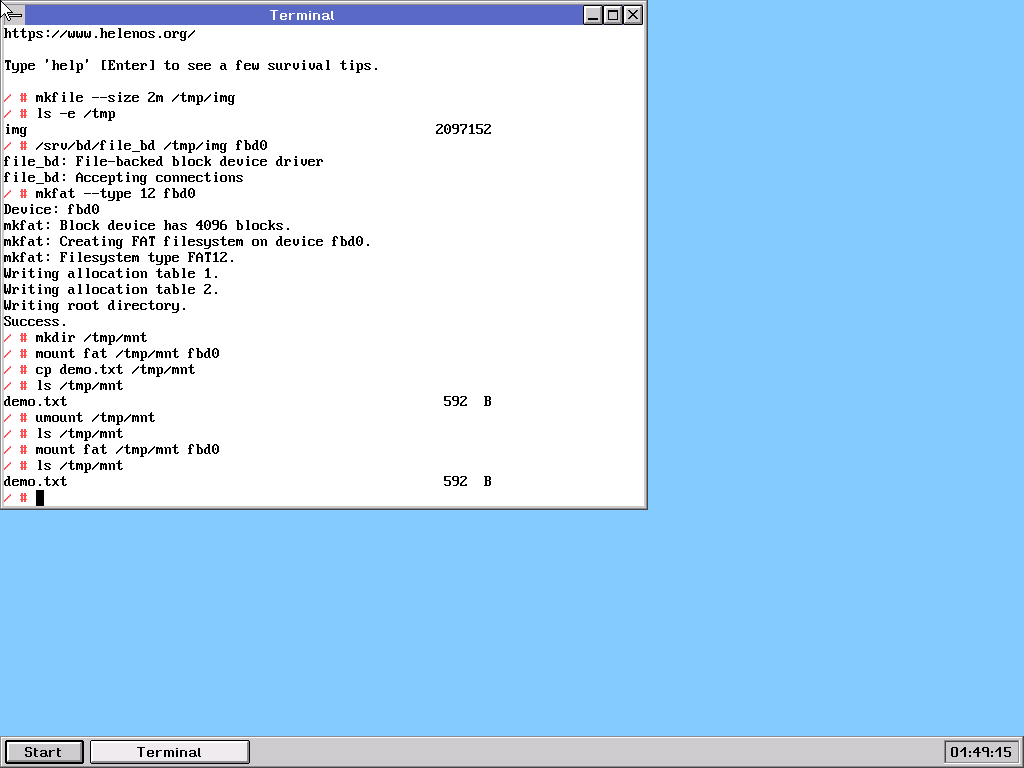Click the 'mkfile --size 2m /tmp/img' command line
This screenshot has width=1024, height=768.
tap(135, 98)
